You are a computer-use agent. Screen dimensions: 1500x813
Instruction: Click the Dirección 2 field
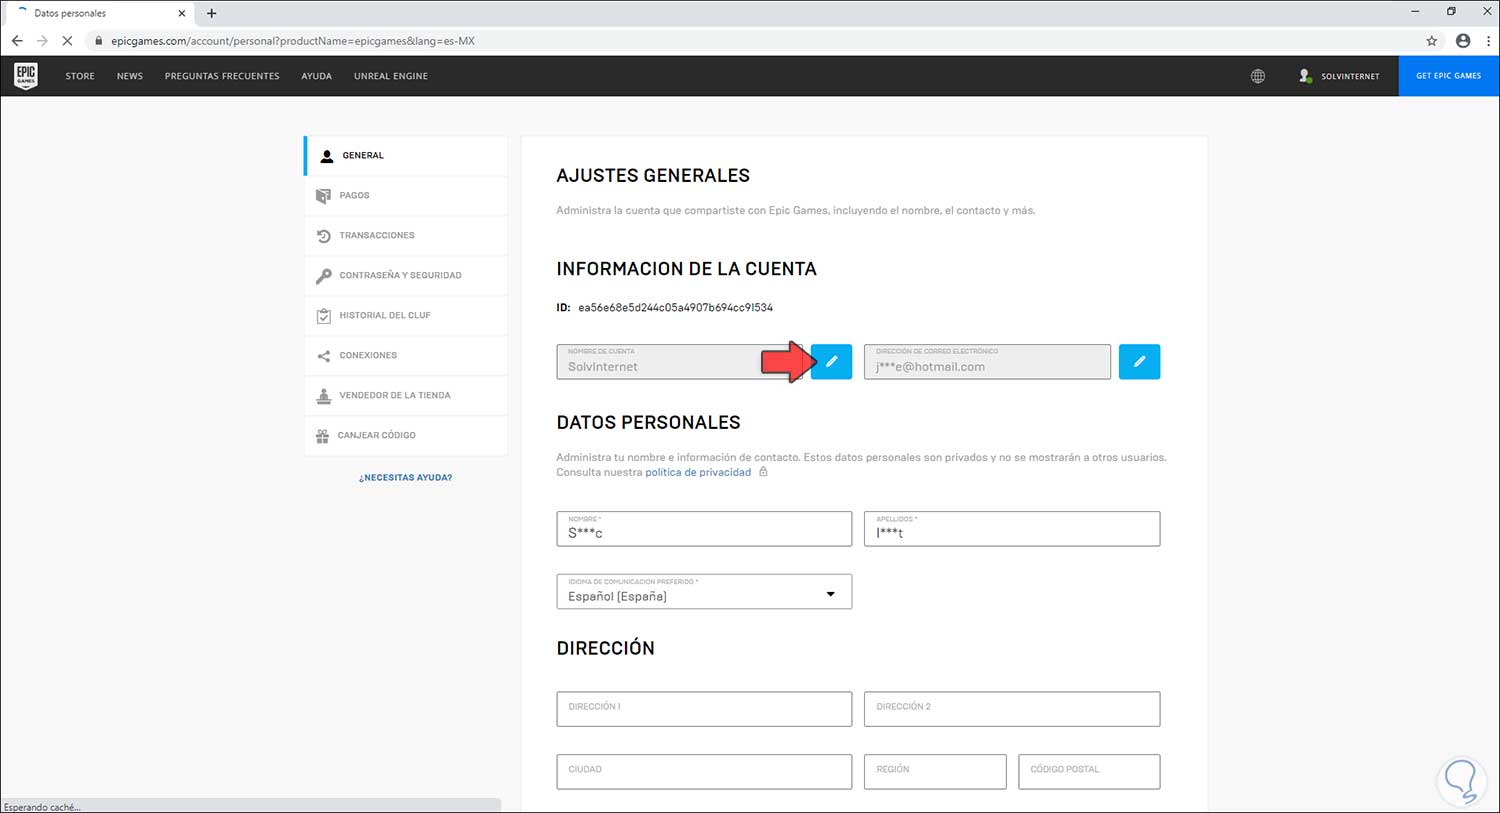tap(1012, 709)
